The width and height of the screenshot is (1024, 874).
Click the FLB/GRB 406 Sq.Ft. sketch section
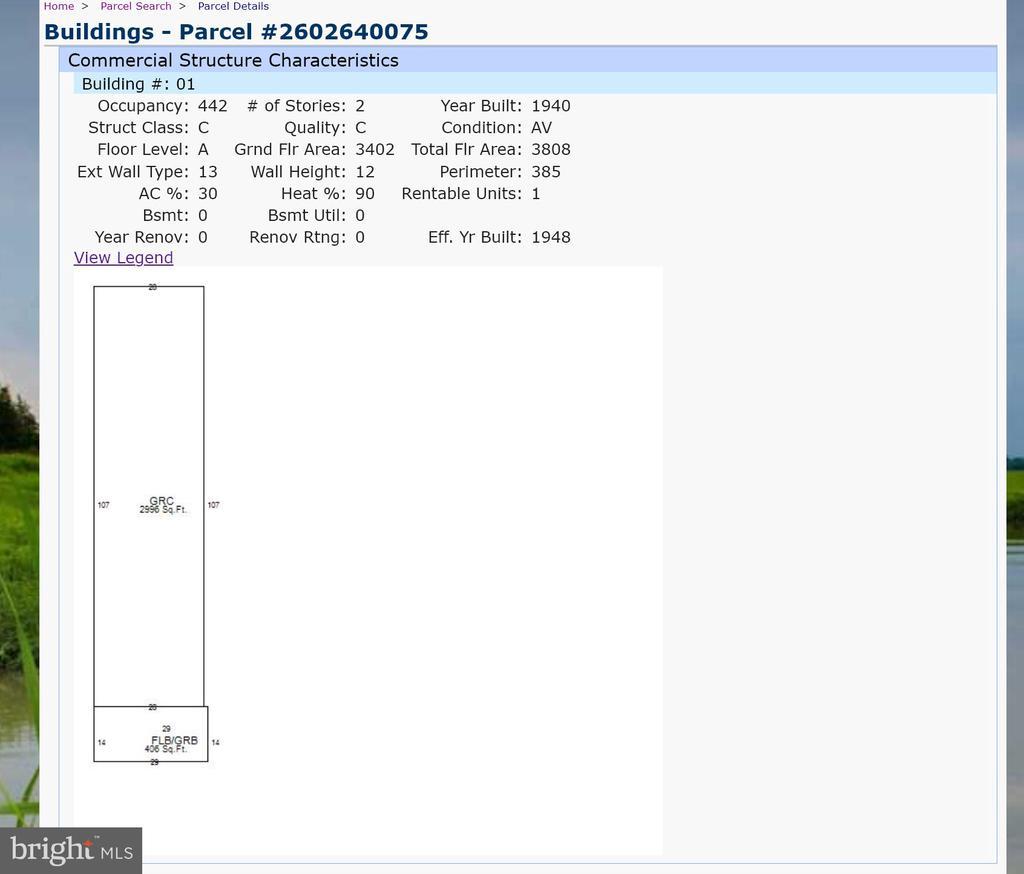tap(168, 744)
